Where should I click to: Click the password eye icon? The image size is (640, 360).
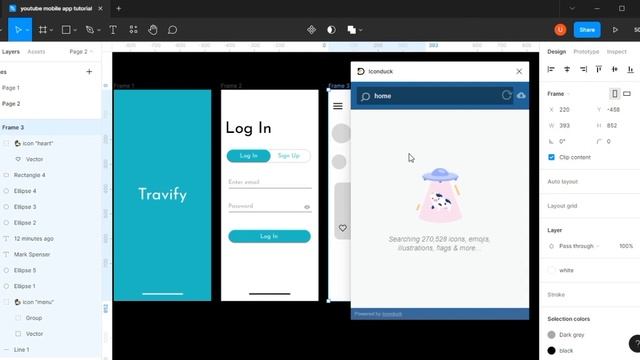point(307,207)
